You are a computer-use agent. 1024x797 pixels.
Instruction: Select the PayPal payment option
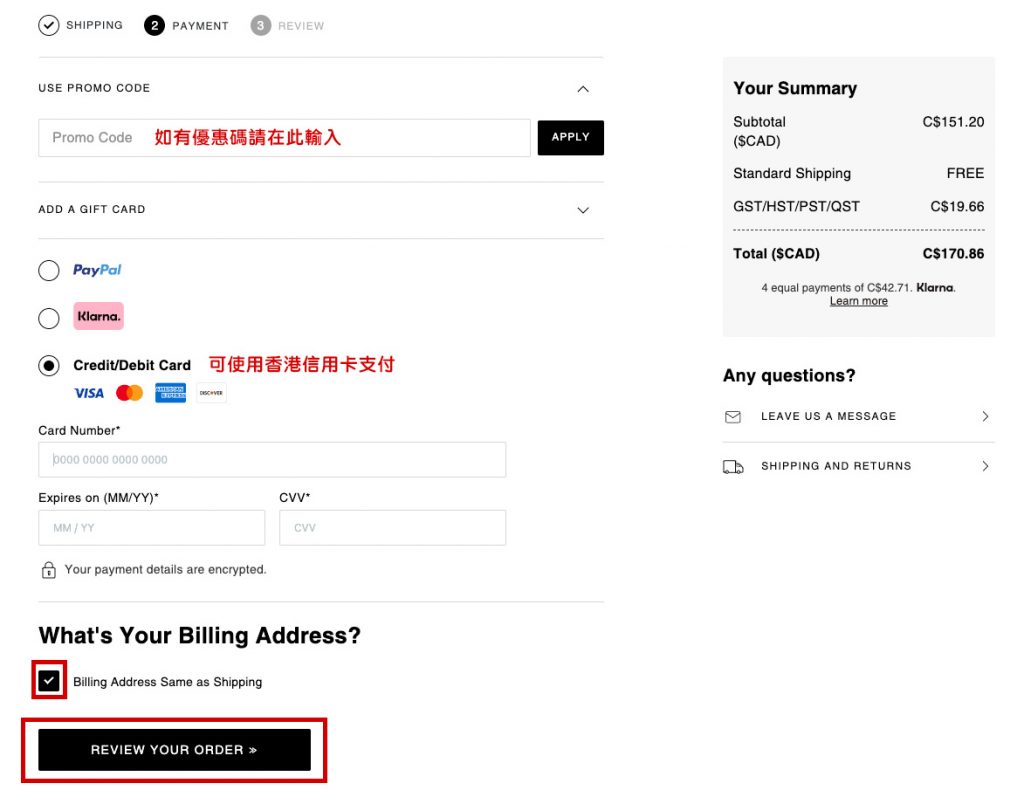pos(49,270)
